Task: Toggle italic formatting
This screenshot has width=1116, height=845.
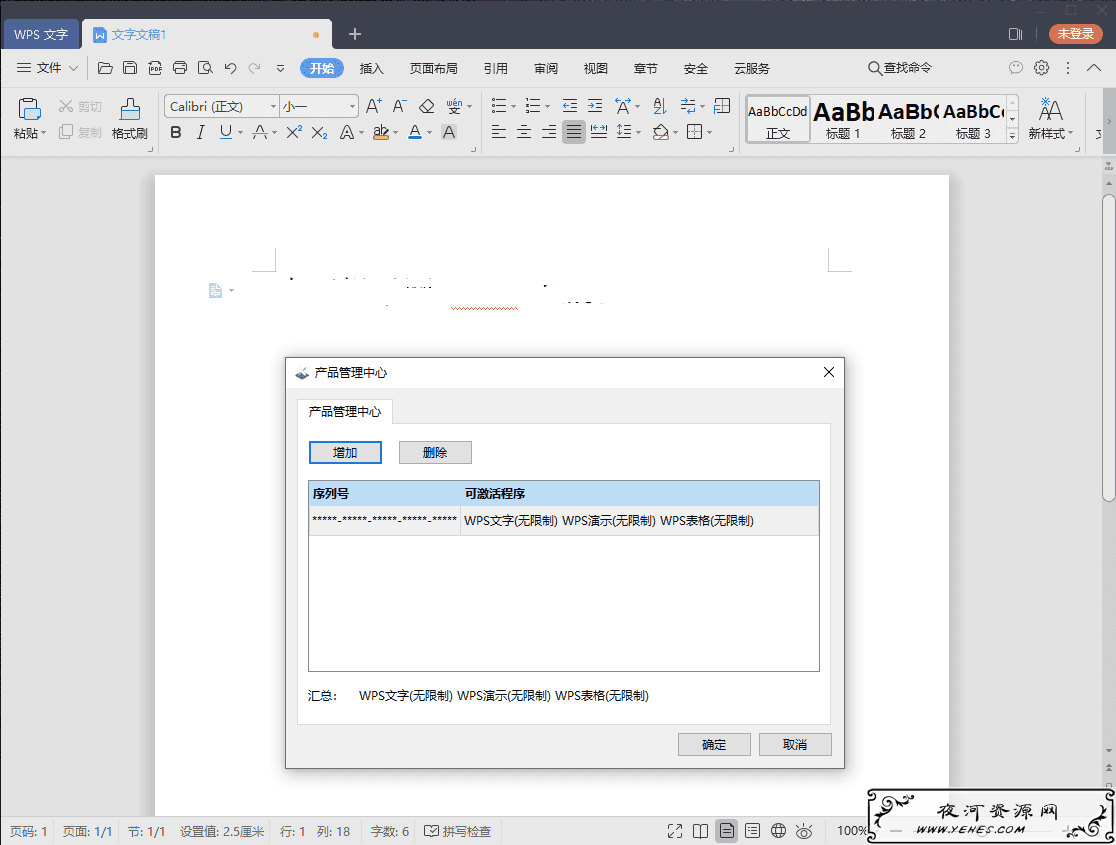Action: pyautogui.click(x=201, y=132)
